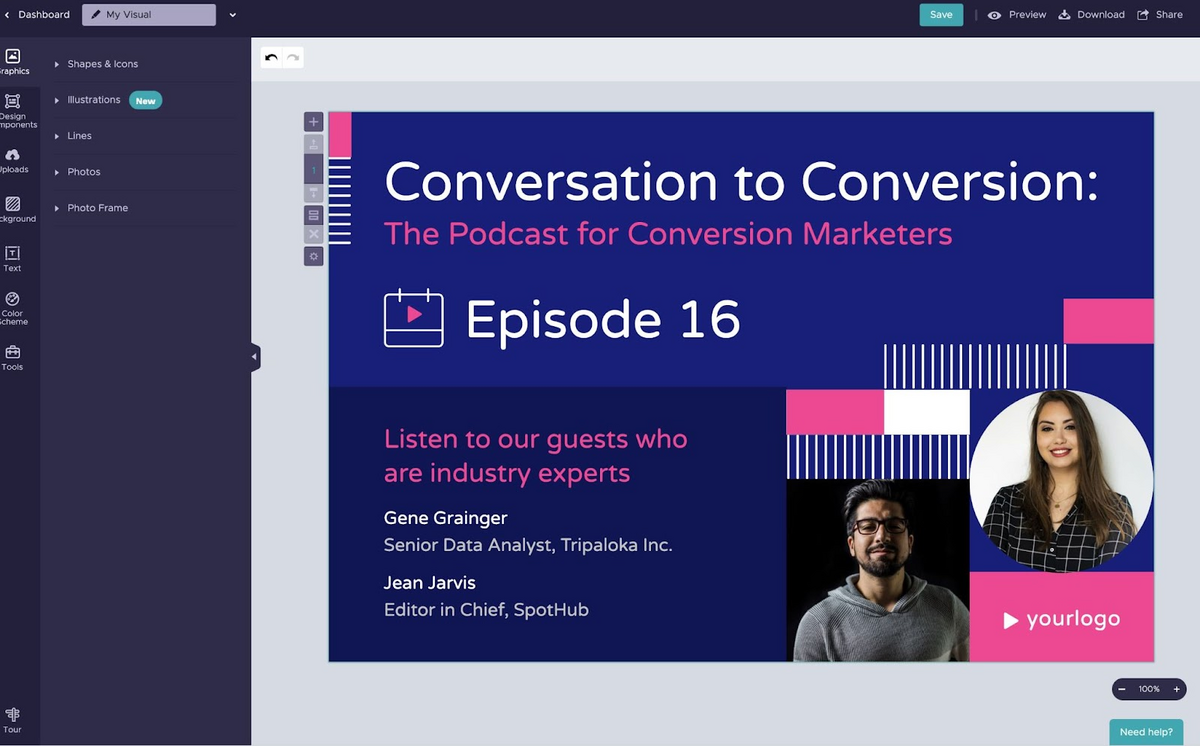The image size is (1200, 746).
Task: Add a new slide with plus icon
Action: point(313,122)
